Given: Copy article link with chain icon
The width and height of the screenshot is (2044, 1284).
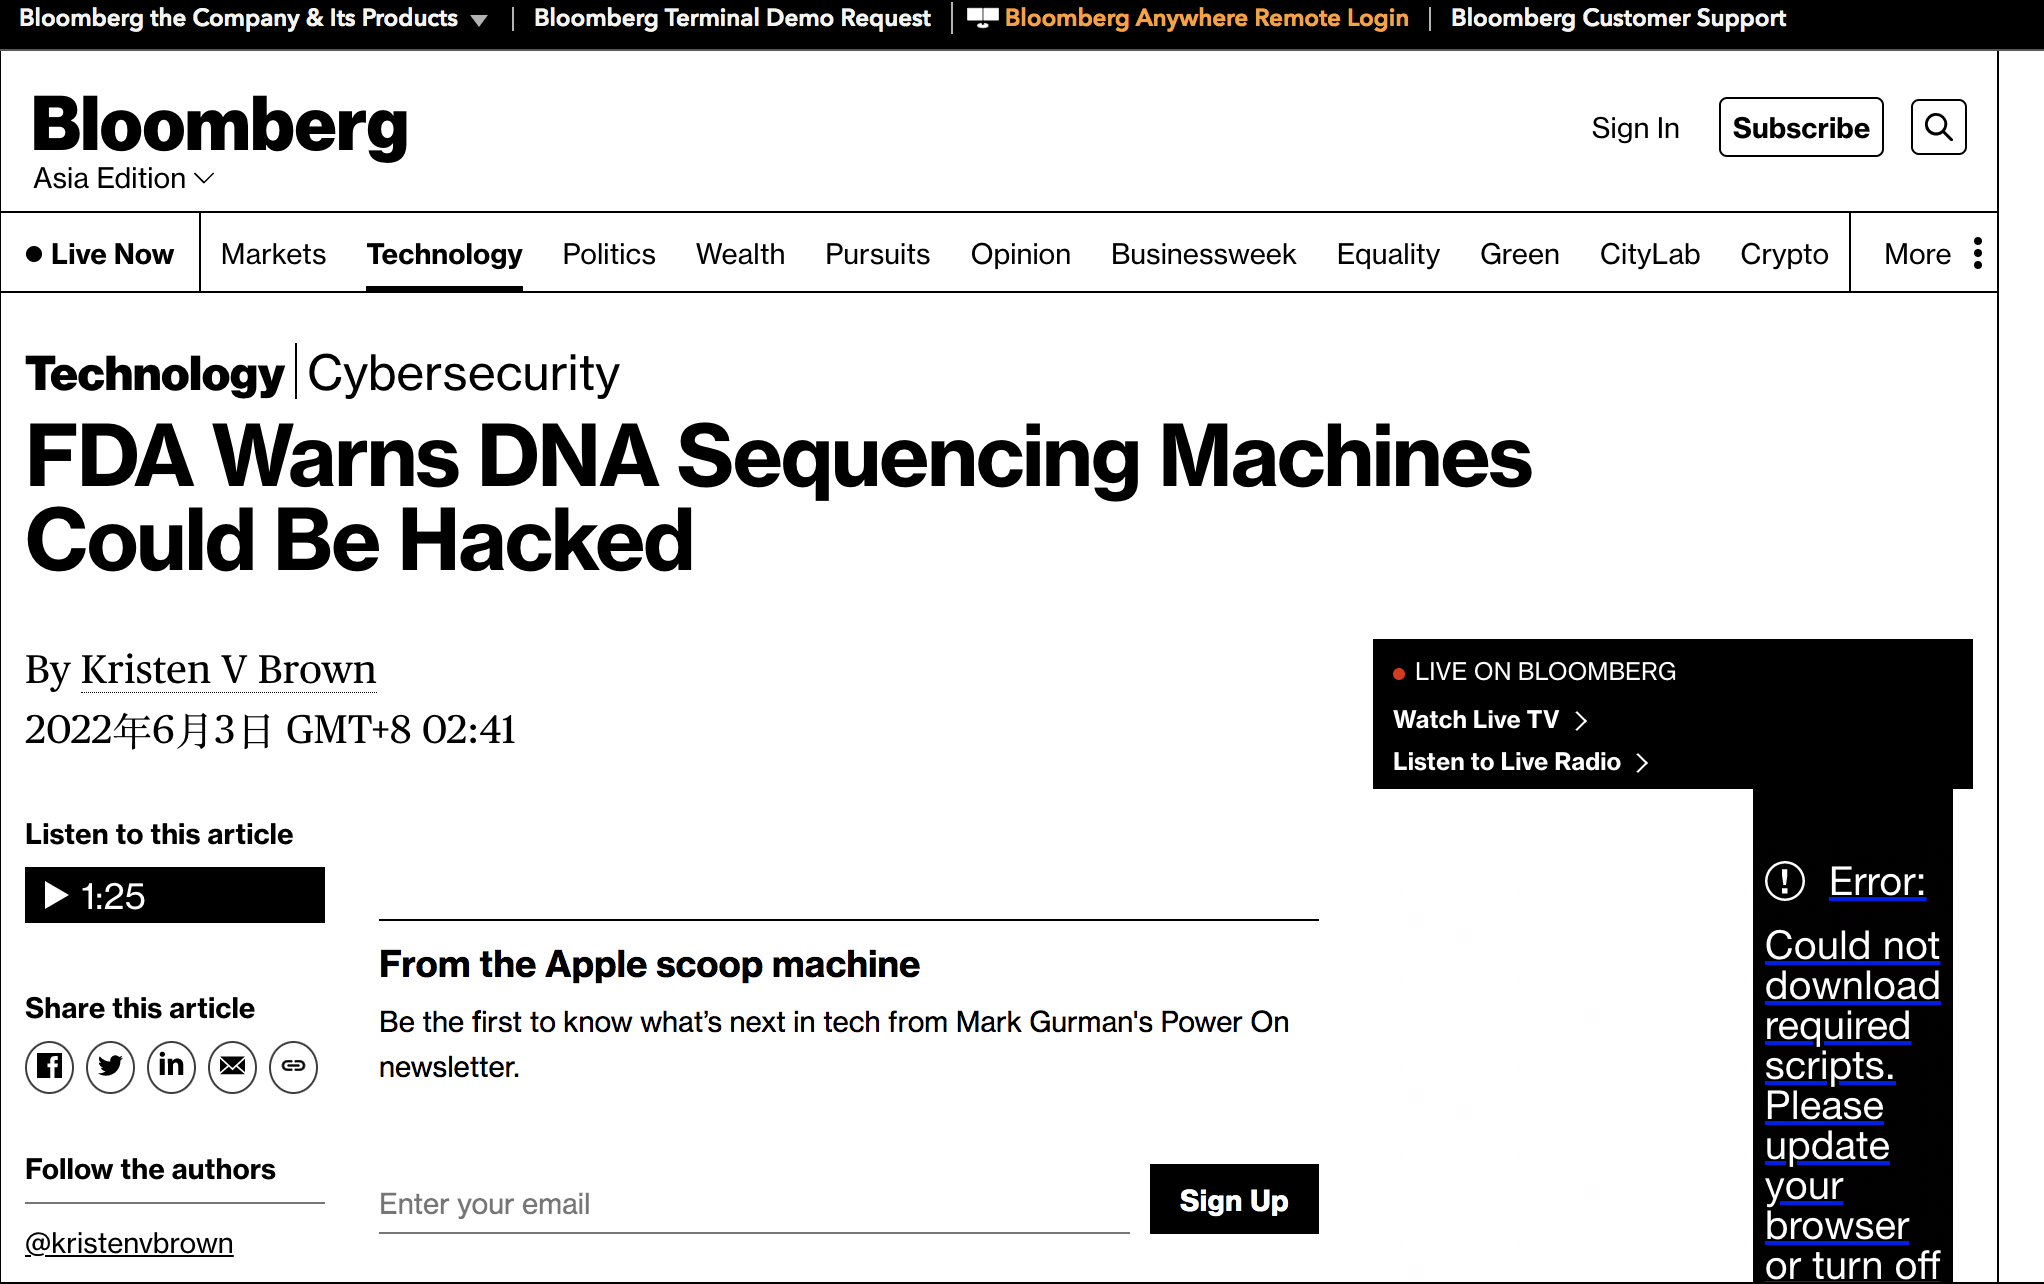Looking at the screenshot, I should click(293, 1067).
